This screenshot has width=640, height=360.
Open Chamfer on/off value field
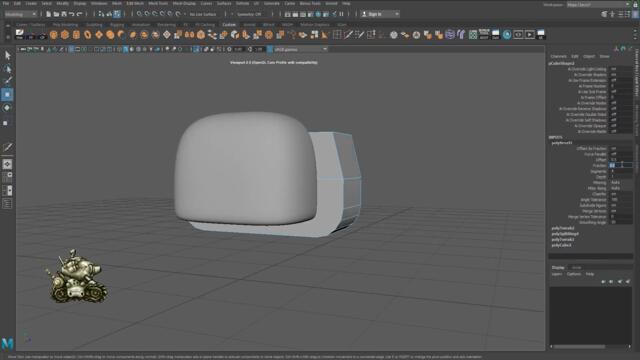coord(621,194)
